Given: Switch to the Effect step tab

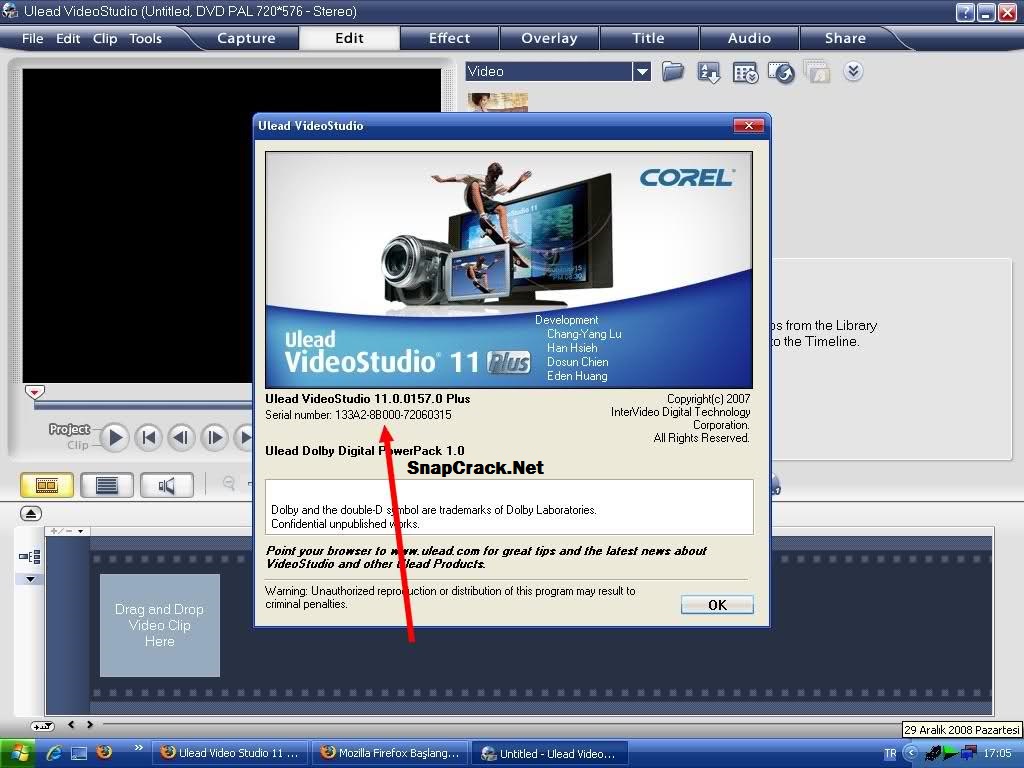Looking at the screenshot, I should click(x=449, y=38).
